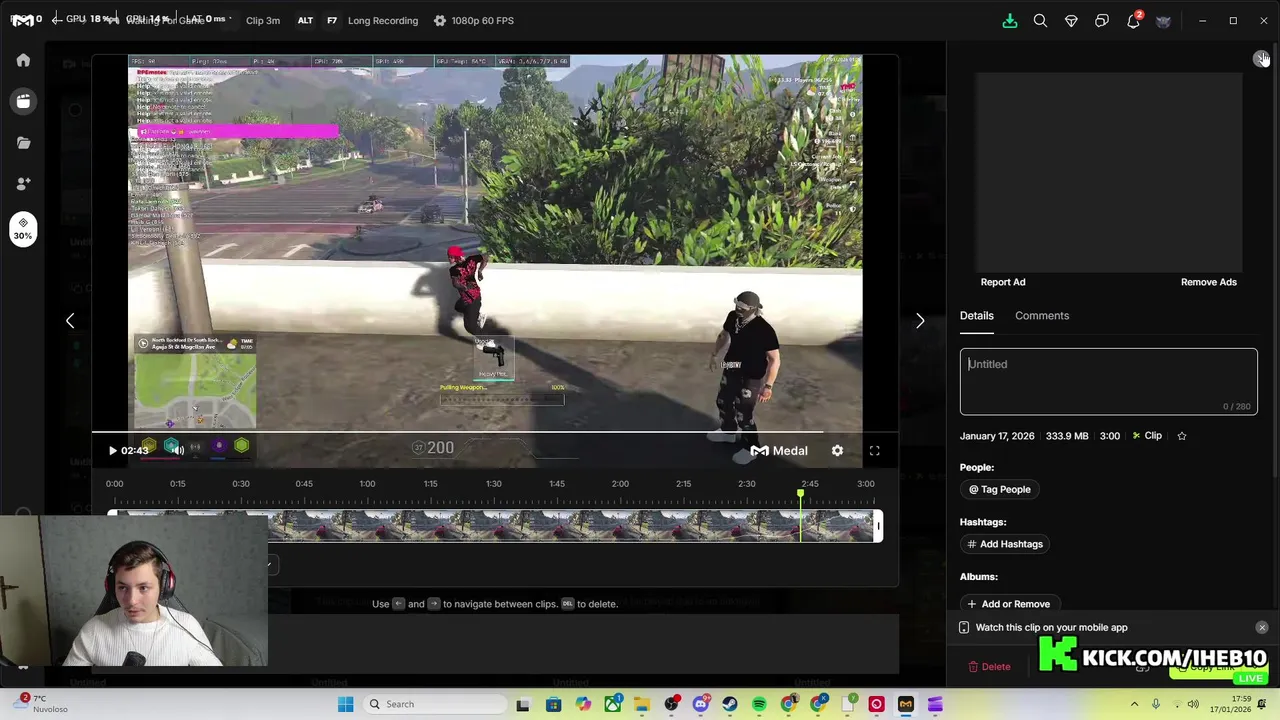Open Microsoft Store from the taskbar
Viewport: 1280px width, 720px height.
point(553,704)
